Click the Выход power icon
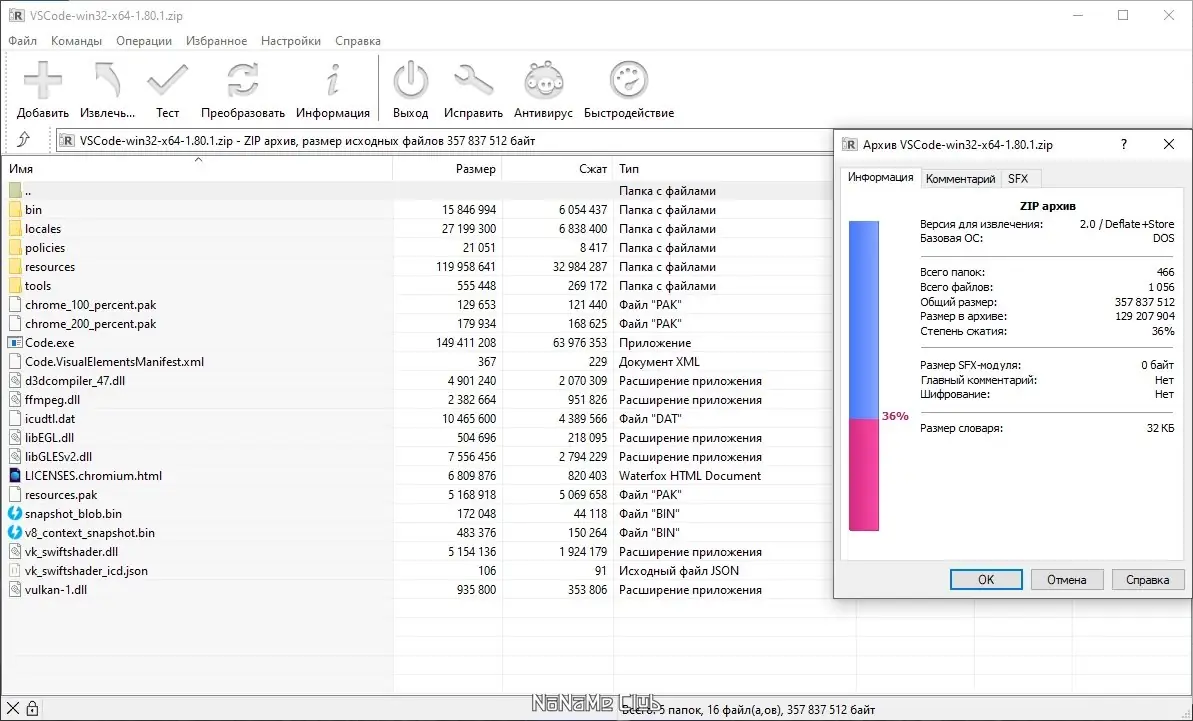The width and height of the screenshot is (1193, 721). click(x=411, y=80)
